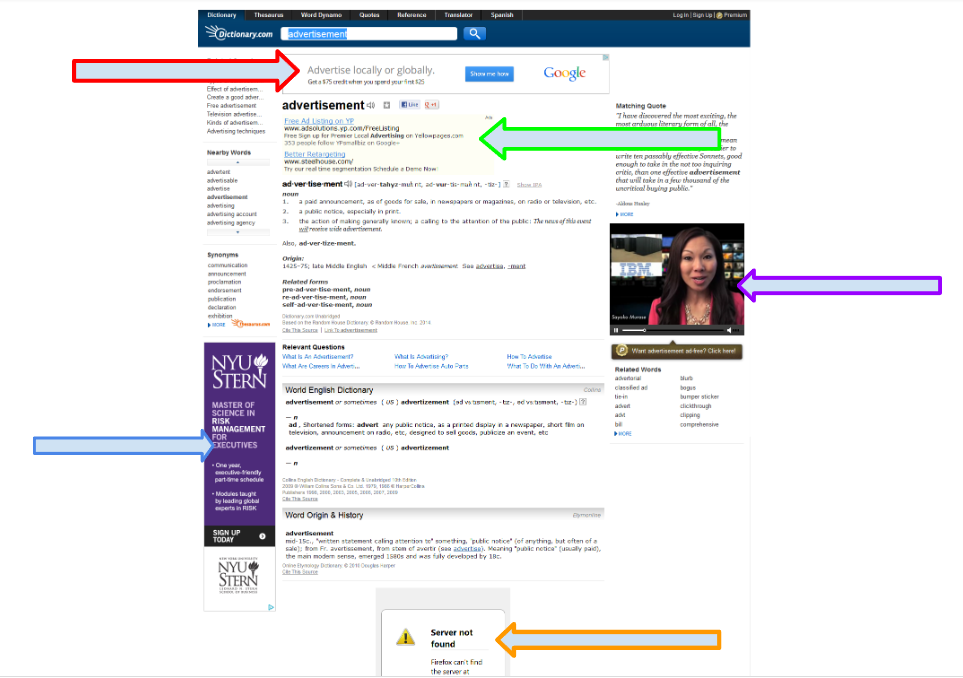
Task: Click the Google +1 button
Action: click(x=431, y=105)
